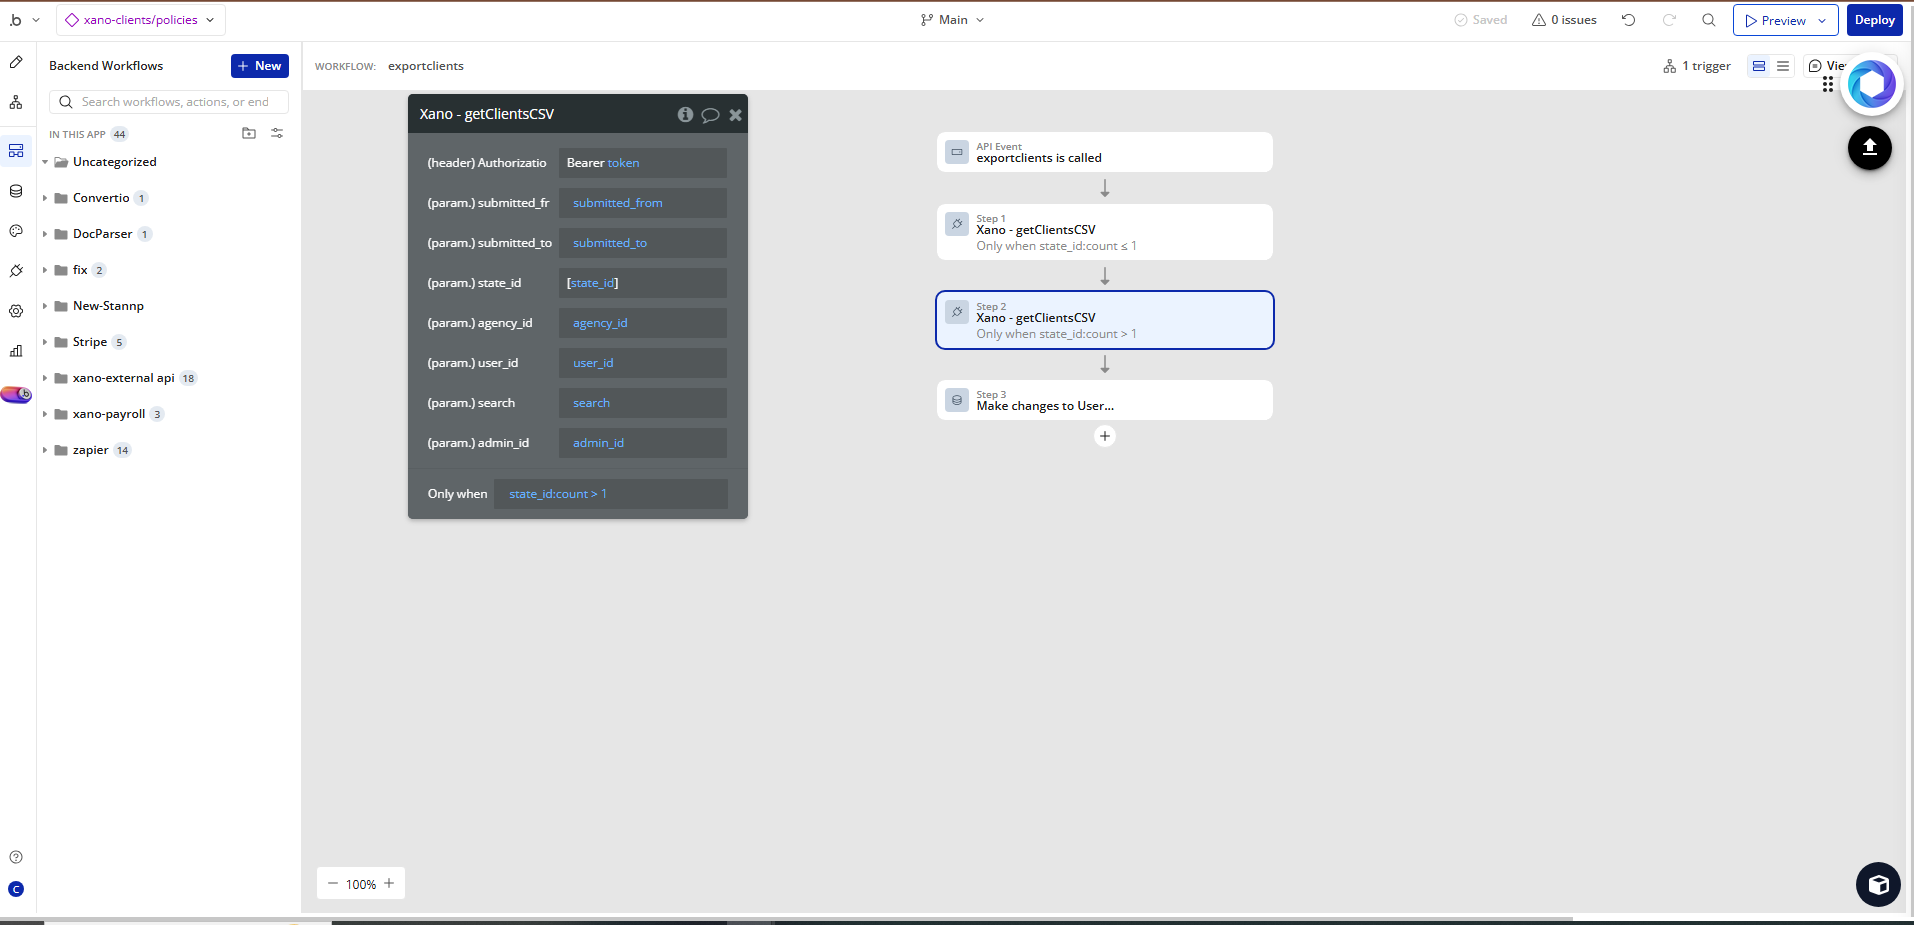Open the Settings gear icon in sidebar
The image size is (1914, 925).
pyautogui.click(x=16, y=311)
